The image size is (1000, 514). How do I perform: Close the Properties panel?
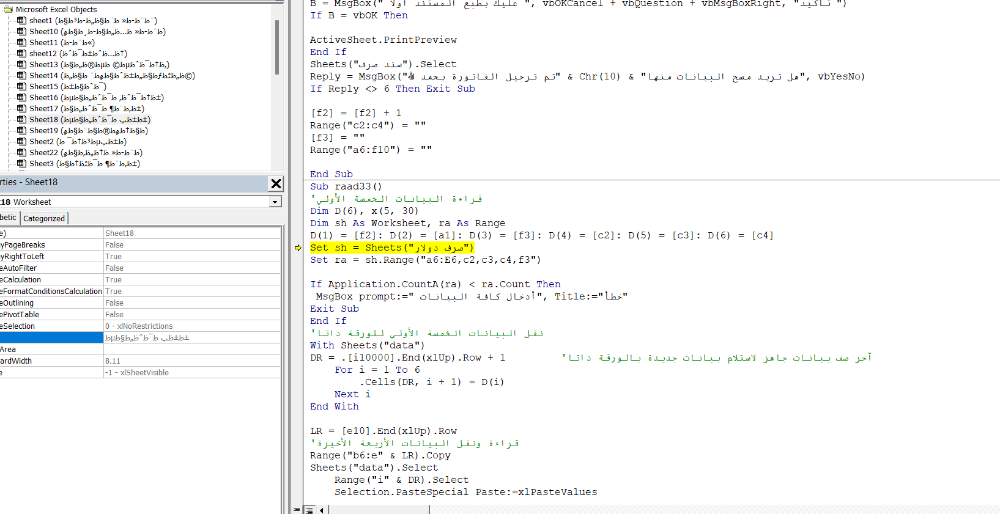click(276, 184)
